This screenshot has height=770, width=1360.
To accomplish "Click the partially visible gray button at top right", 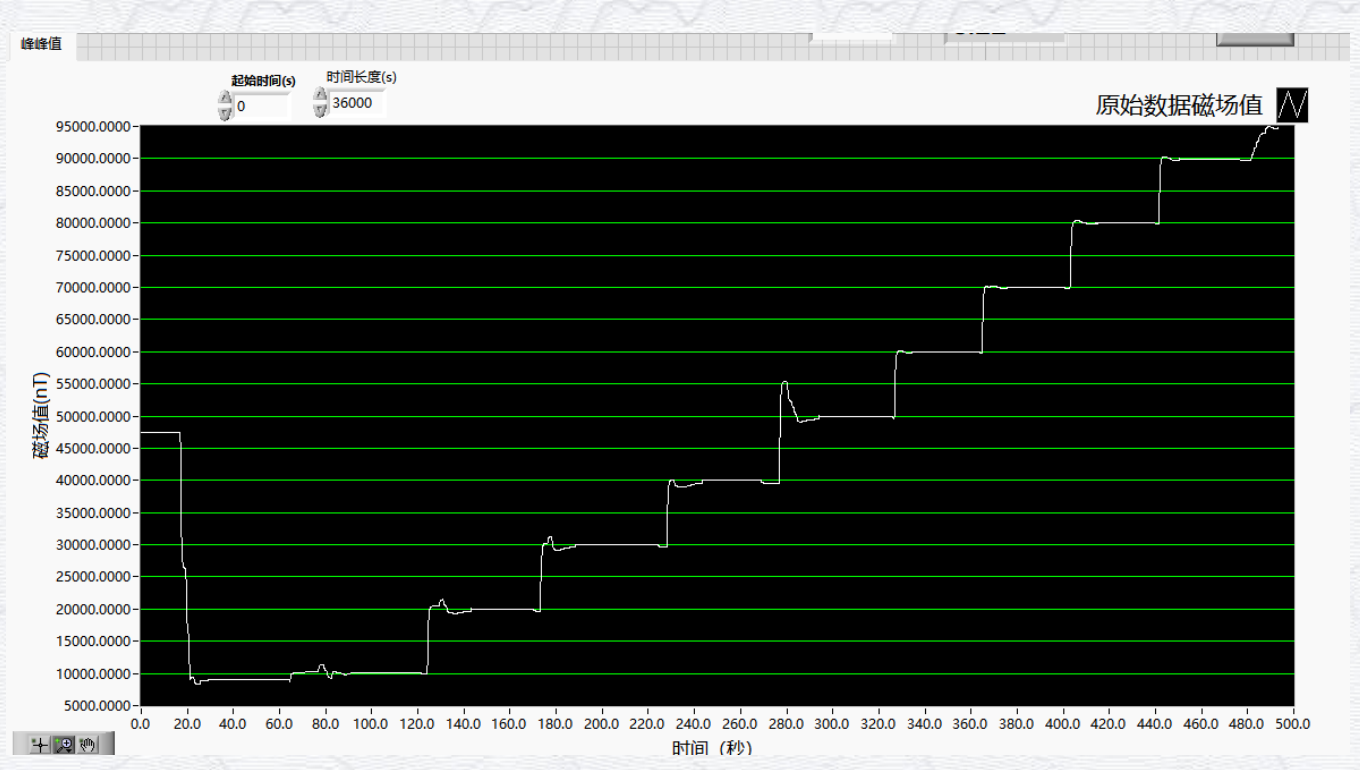I will tap(1255, 38).
